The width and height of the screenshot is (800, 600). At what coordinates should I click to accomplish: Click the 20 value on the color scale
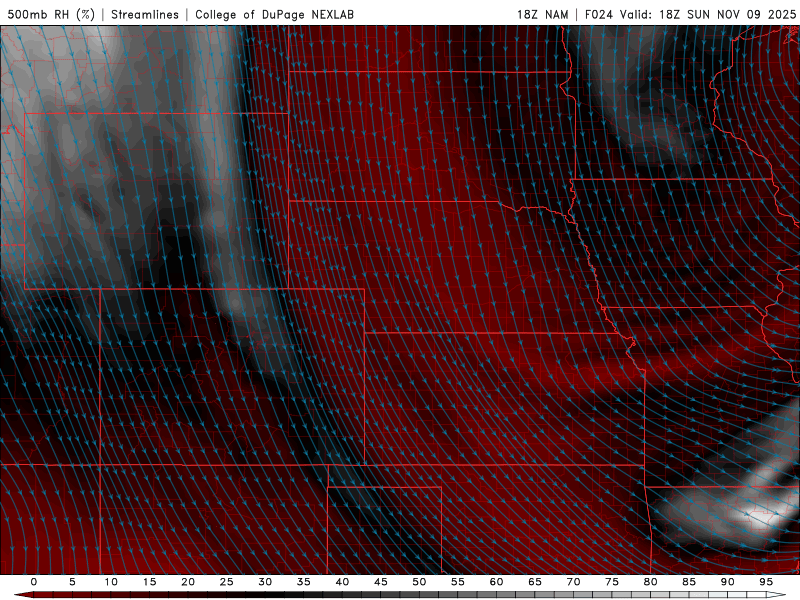[188, 582]
